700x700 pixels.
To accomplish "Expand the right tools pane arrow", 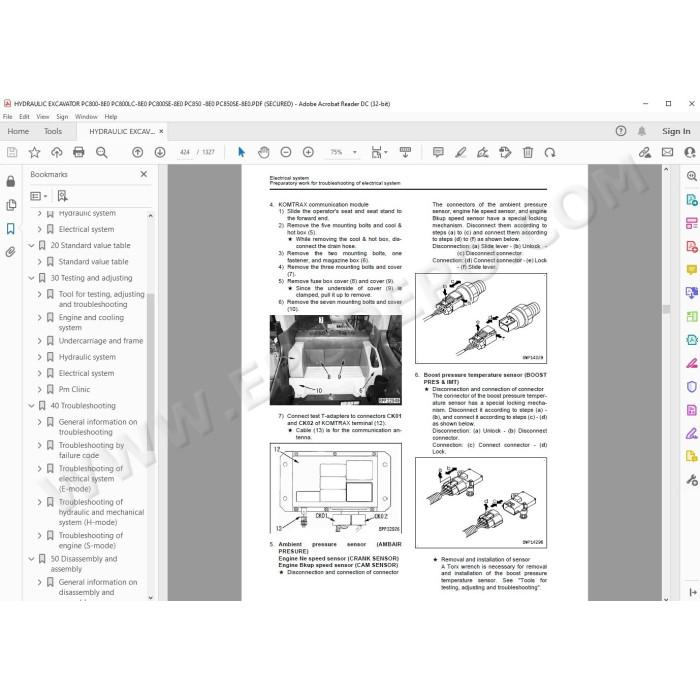I will pos(692,592).
